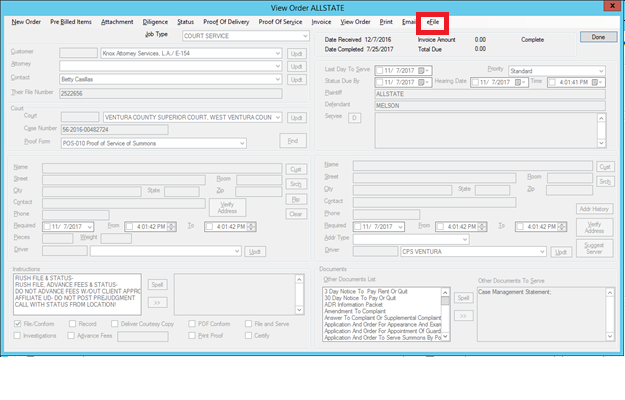Image resolution: width=625 pixels, height=400 pixels.
Task: Open the Print menu
Action: [386, 22]
